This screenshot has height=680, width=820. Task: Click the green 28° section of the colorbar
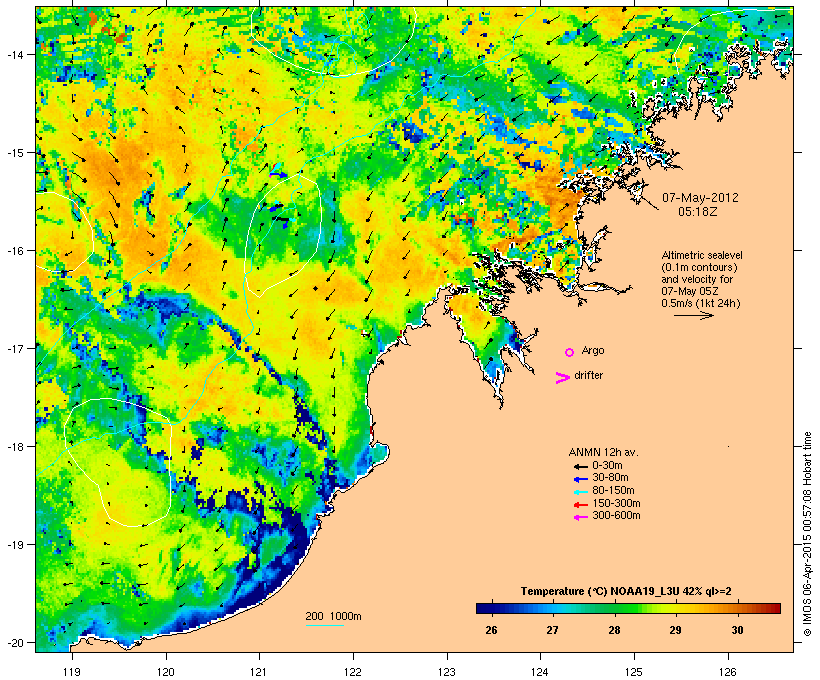tap(614, 608)
